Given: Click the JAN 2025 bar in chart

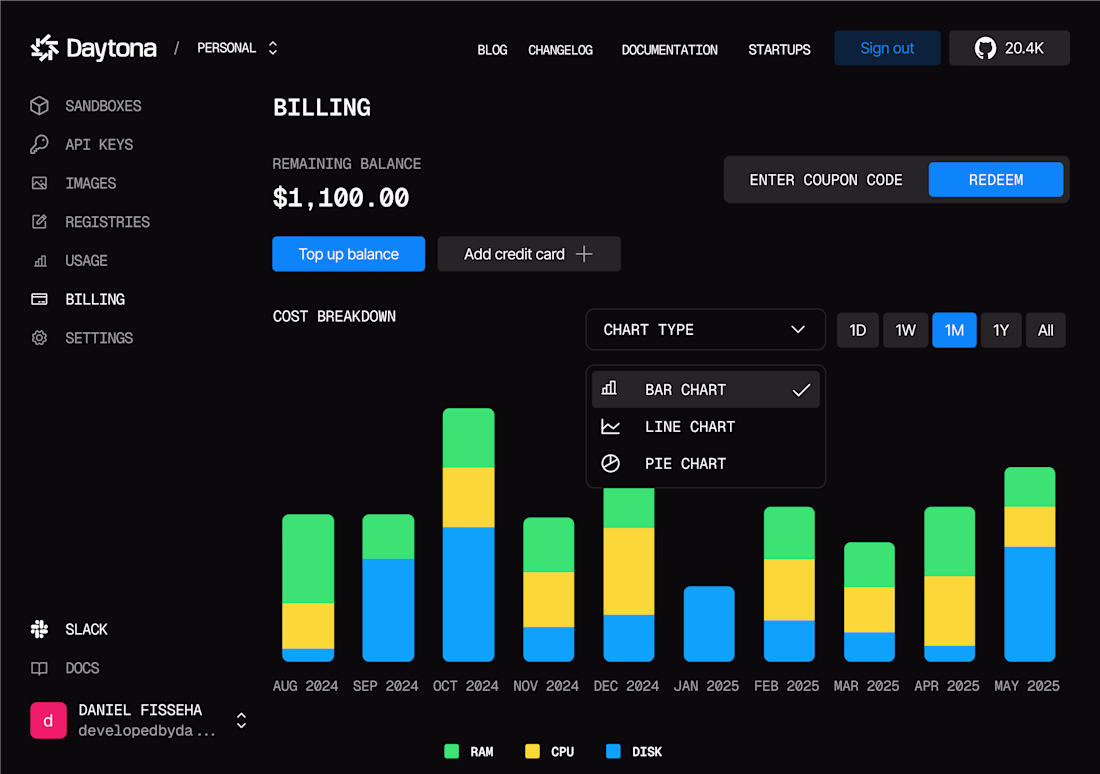Looking at the screenshot, I should coord(709,624).
